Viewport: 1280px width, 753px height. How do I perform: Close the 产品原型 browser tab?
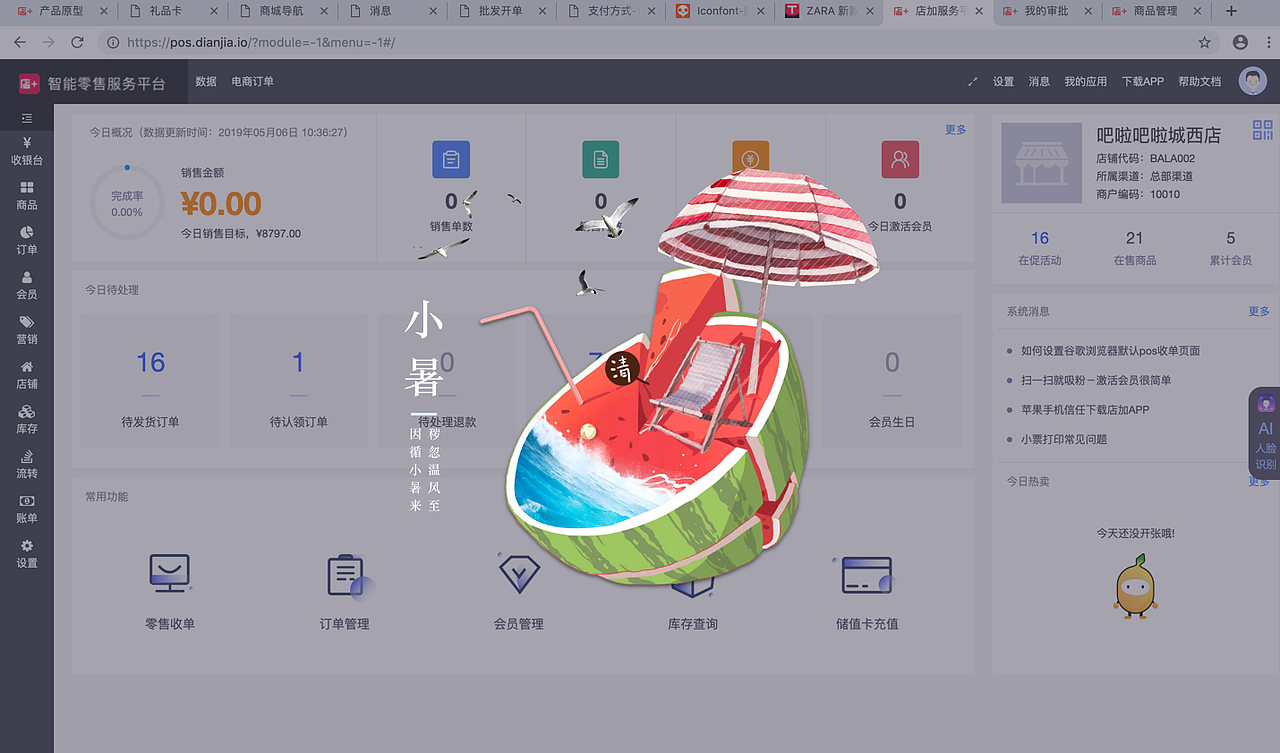(x=103, y=11)
